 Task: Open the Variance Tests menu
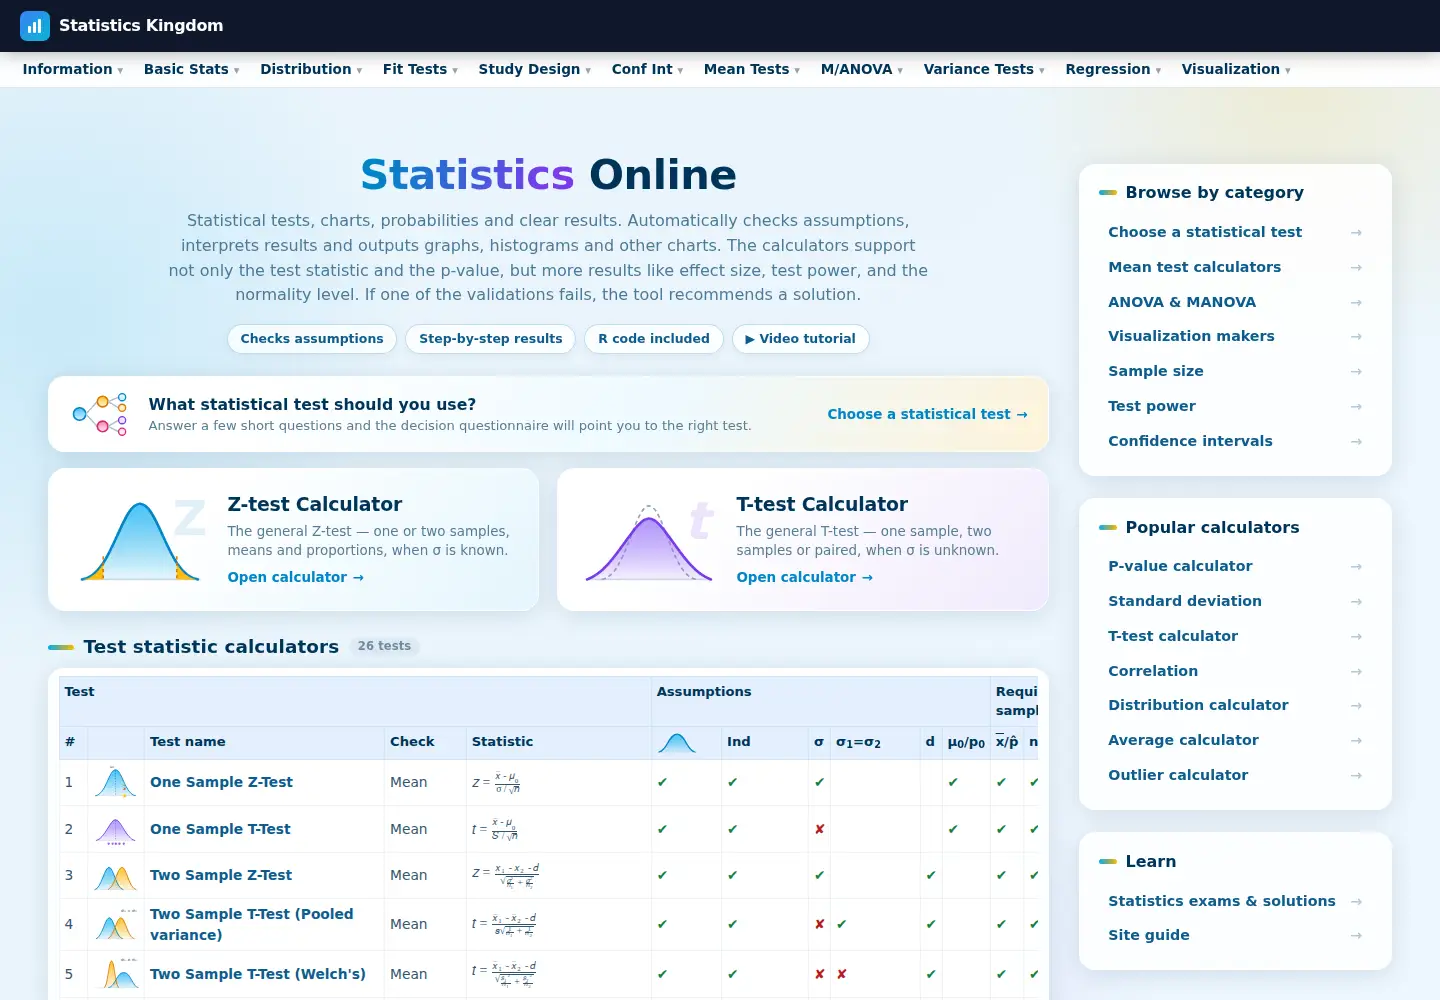tap(984, 69)
